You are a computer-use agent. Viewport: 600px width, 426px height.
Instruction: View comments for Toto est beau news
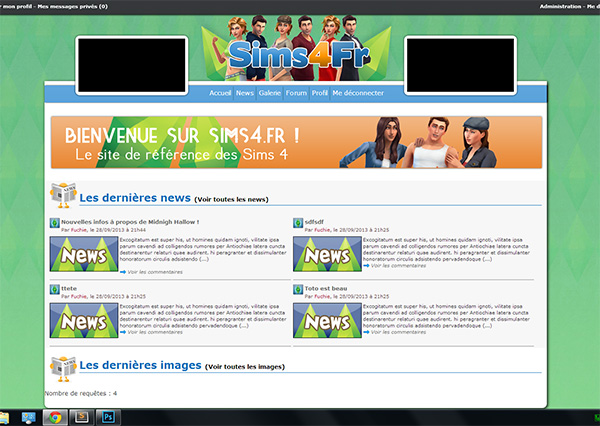(398, 332)
